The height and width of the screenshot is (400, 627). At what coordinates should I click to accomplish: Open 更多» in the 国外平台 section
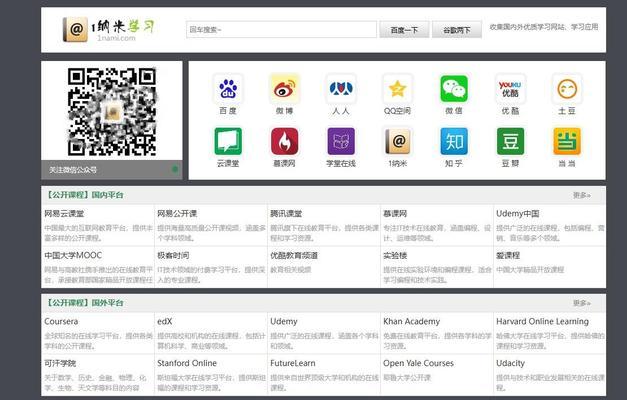coord(581,303)
